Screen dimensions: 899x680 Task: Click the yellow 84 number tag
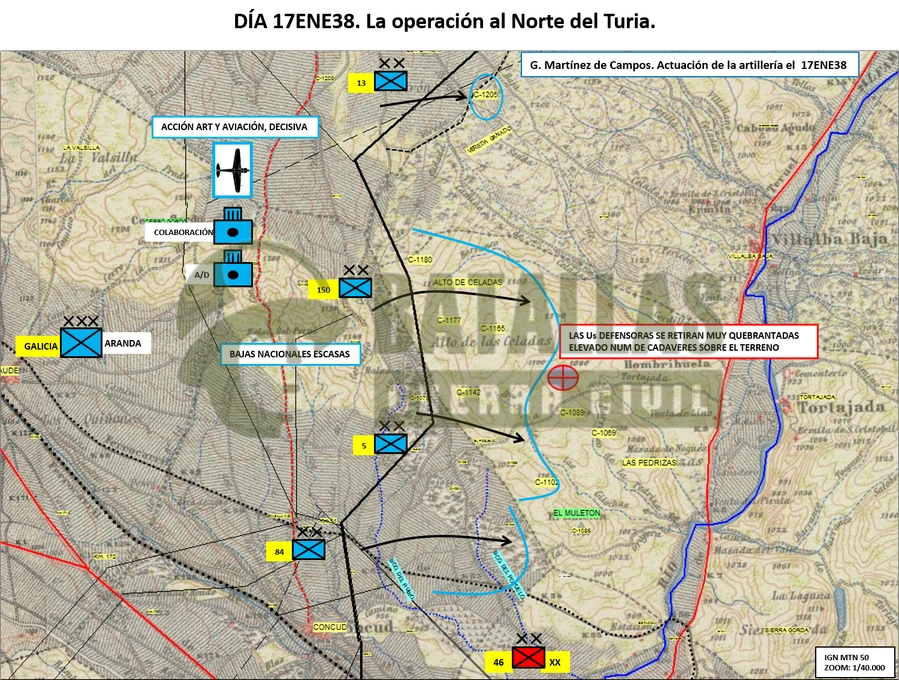(x=279, y=552)
